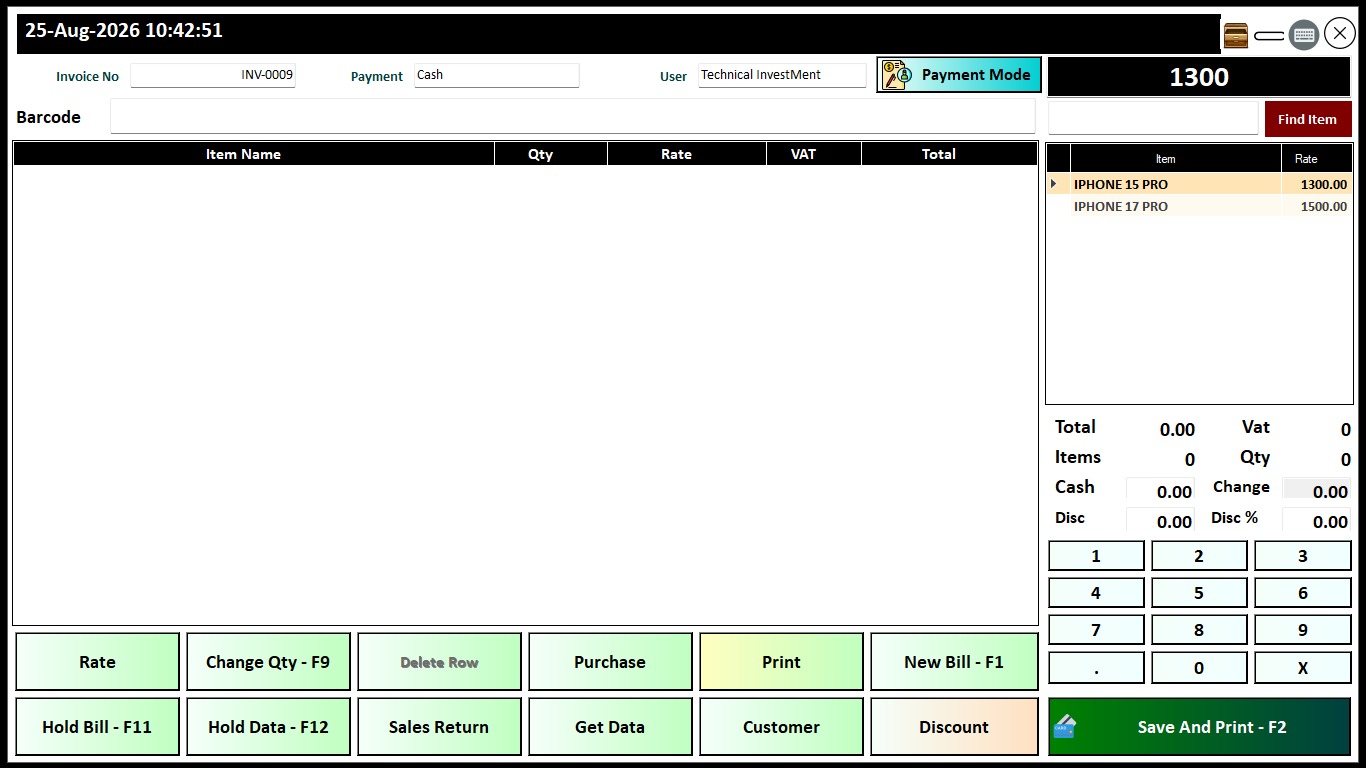Screen dimensions: 1366x768
Task: Tap keypad digit 3
Action: 1303,556
